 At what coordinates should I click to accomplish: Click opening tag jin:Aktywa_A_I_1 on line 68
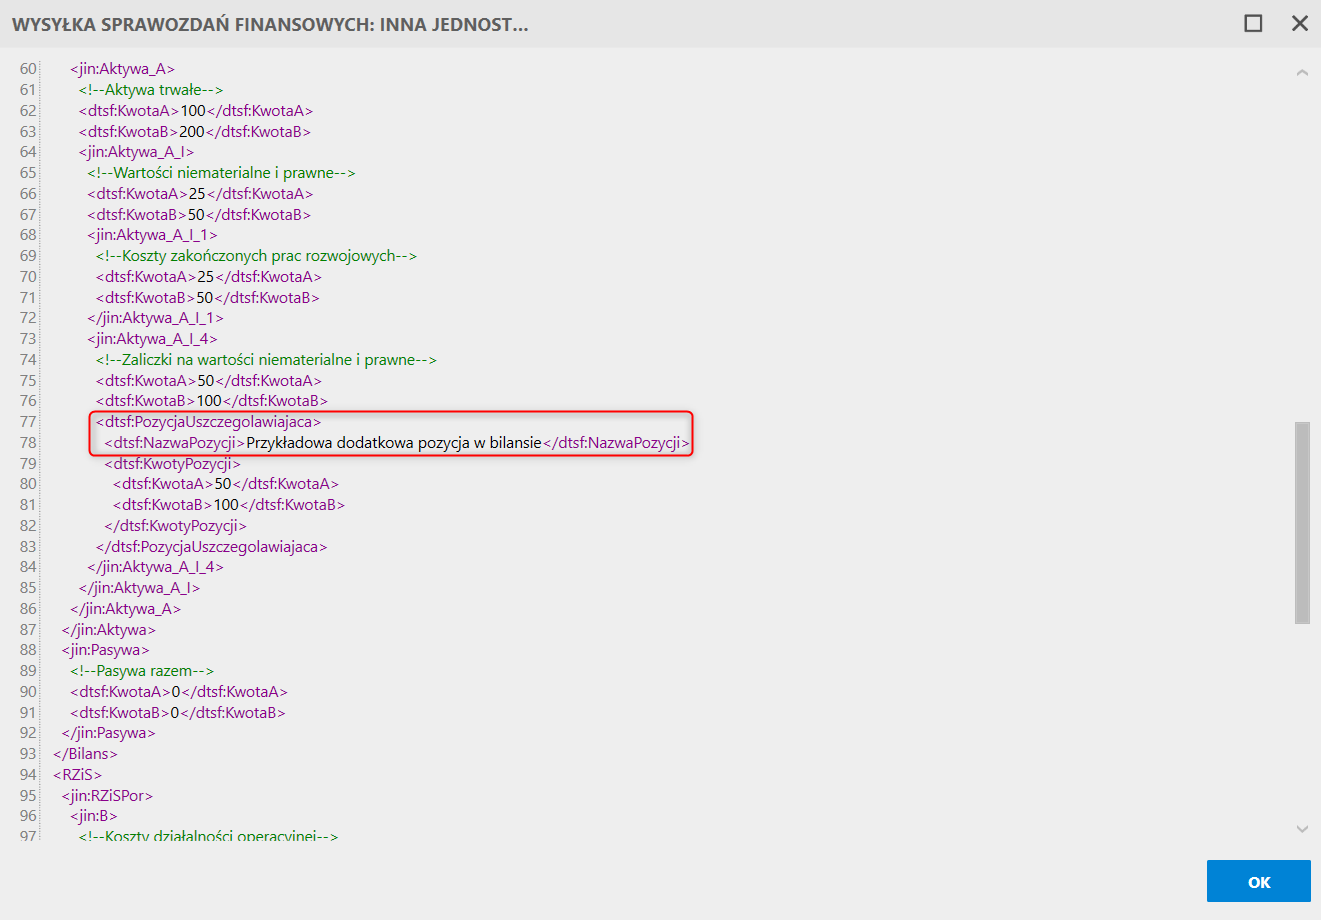point(152,235)
